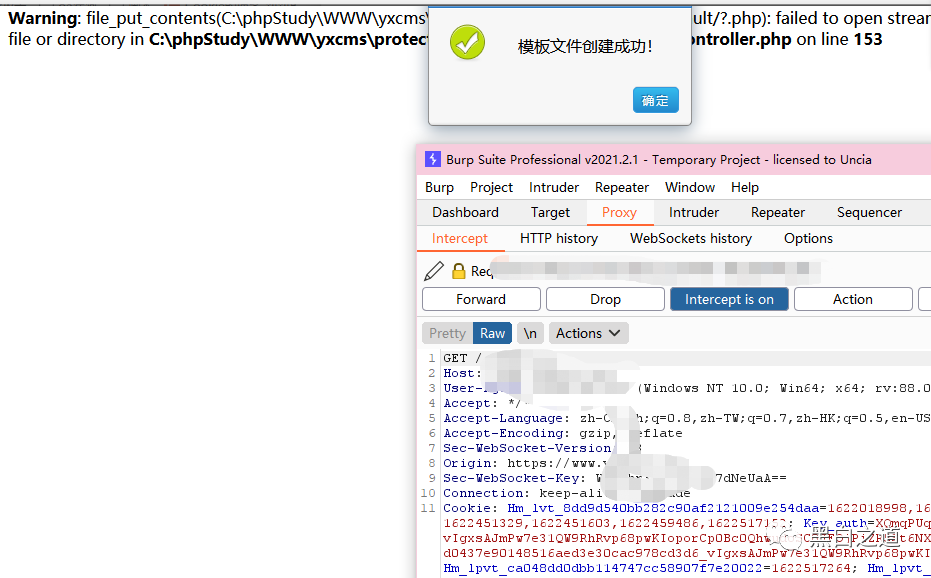The image size is (931, 578).
Task: Click the pencil edit icon in Intercept
Action: (434, 271)
